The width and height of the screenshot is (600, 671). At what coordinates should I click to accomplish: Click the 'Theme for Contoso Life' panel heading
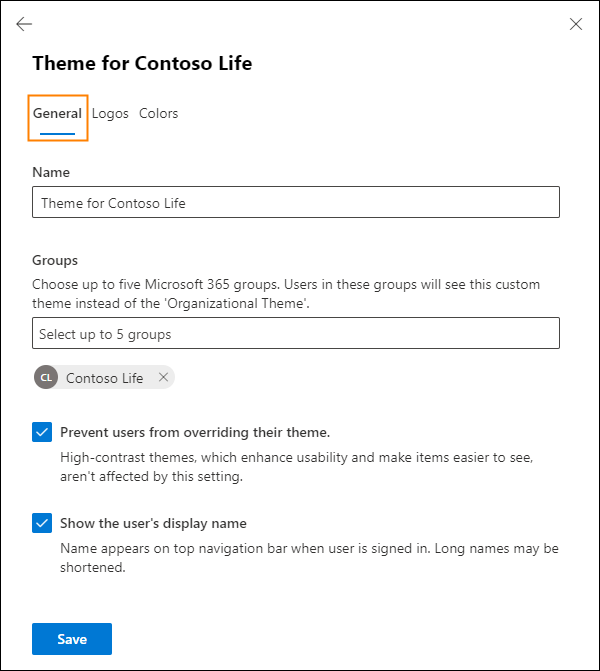(x=142, y=64)
